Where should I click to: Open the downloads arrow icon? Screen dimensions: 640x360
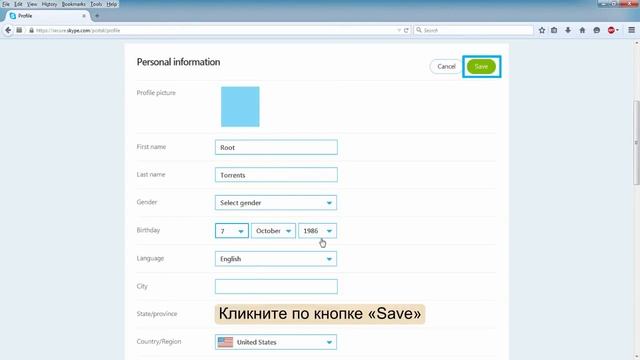(568, 30)
